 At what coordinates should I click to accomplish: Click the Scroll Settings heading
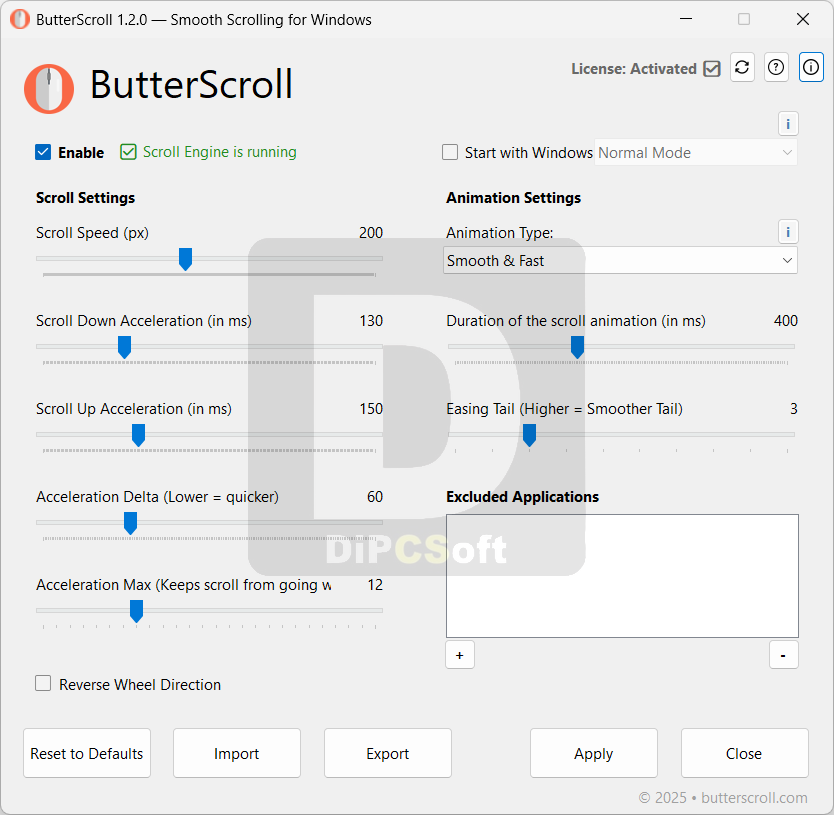click(85, 198)
